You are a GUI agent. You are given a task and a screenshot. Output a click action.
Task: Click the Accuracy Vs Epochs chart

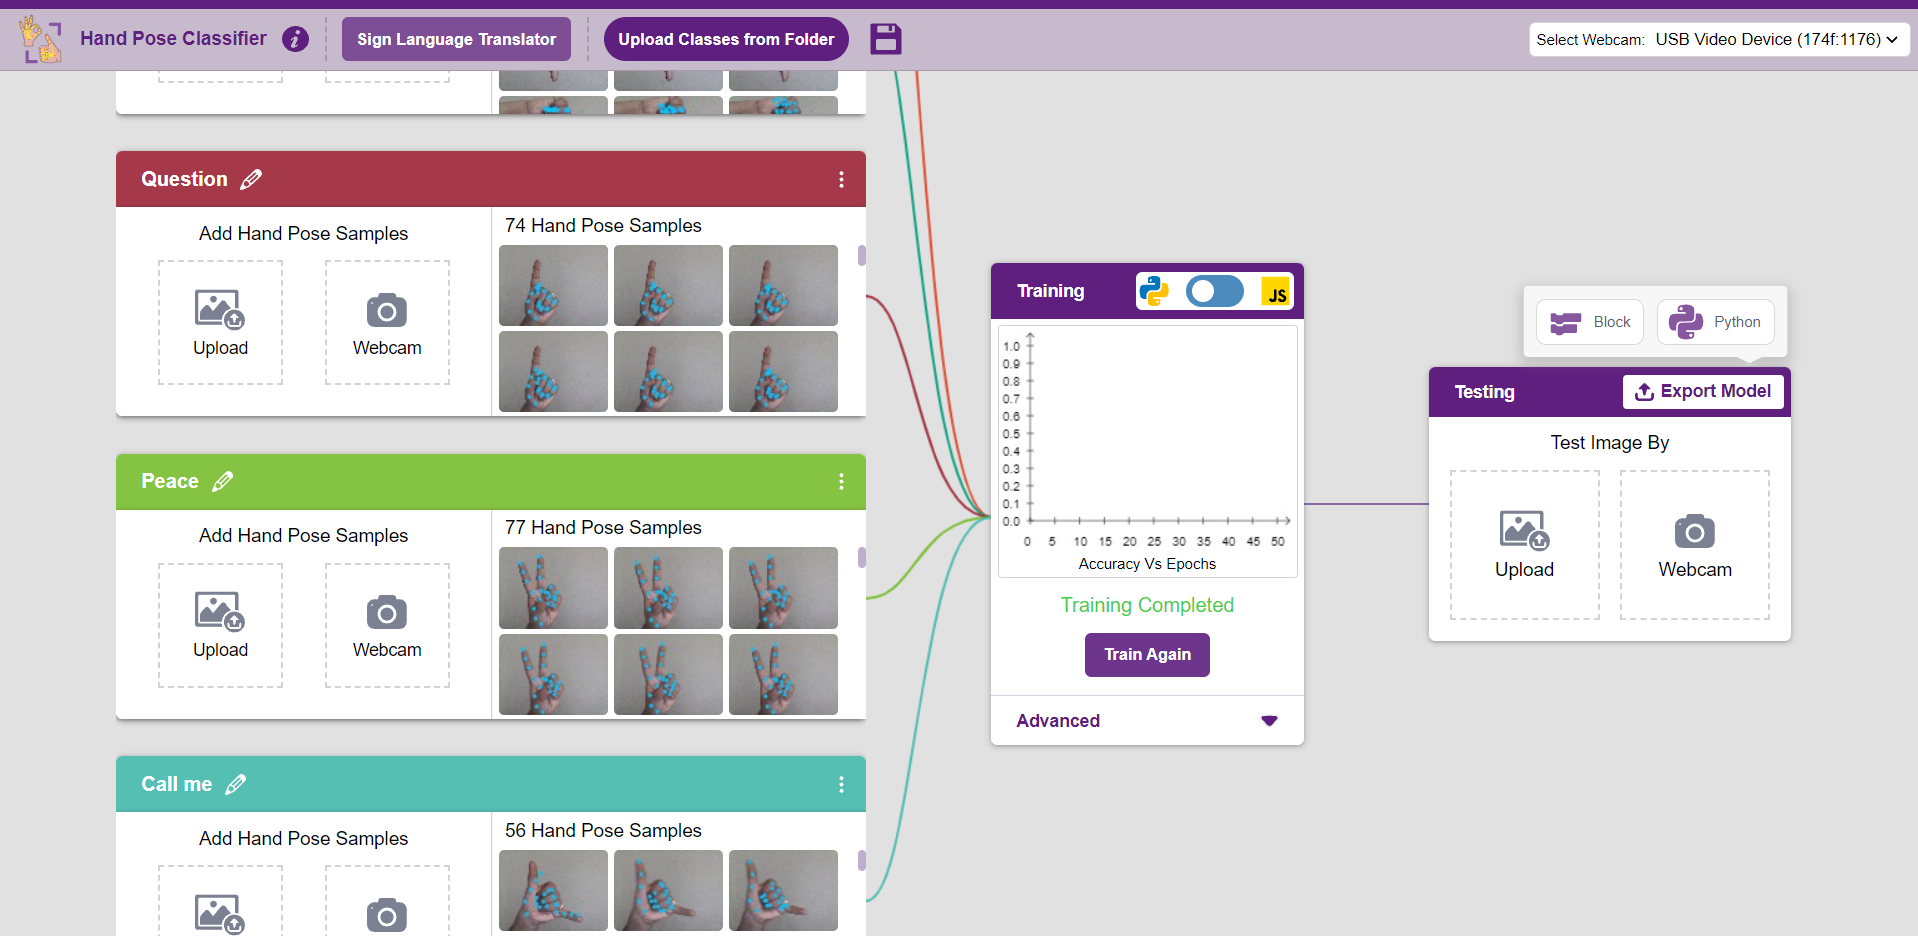1147,451
